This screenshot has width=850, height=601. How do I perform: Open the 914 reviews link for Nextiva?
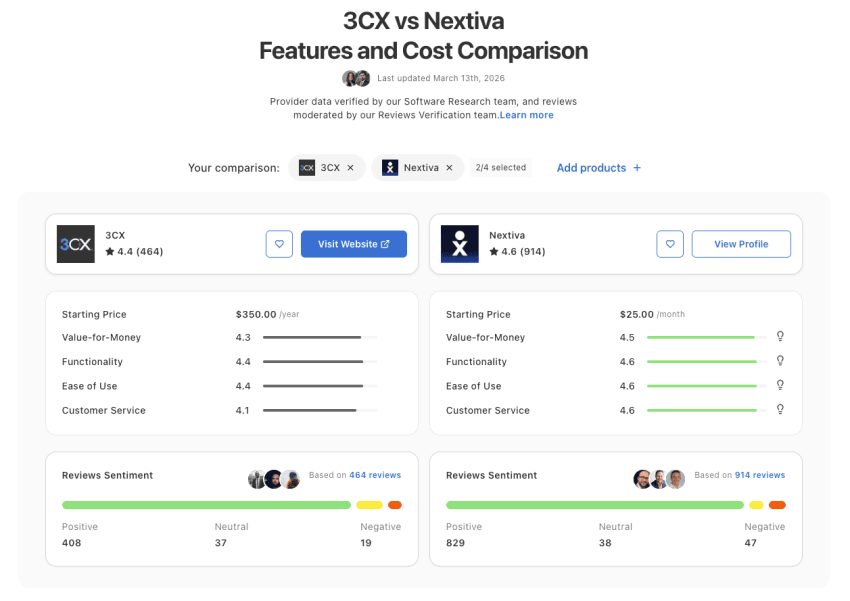pos(759,474)
